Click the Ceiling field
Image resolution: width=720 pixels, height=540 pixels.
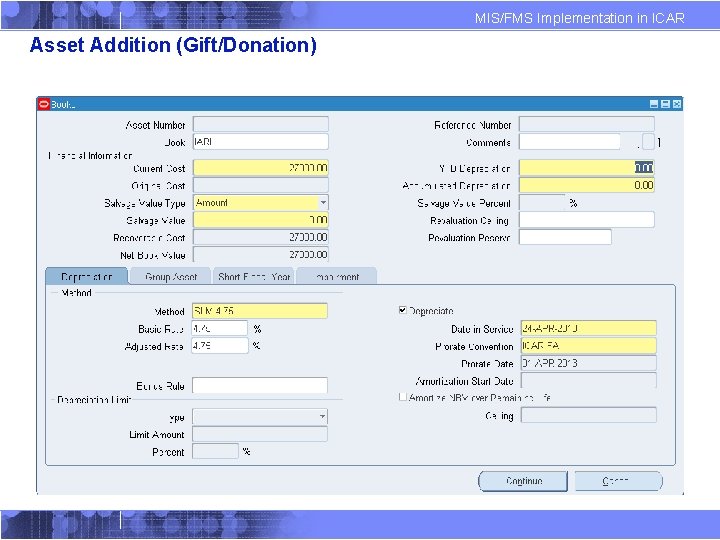pyautogui.click(x=589, y=415)
